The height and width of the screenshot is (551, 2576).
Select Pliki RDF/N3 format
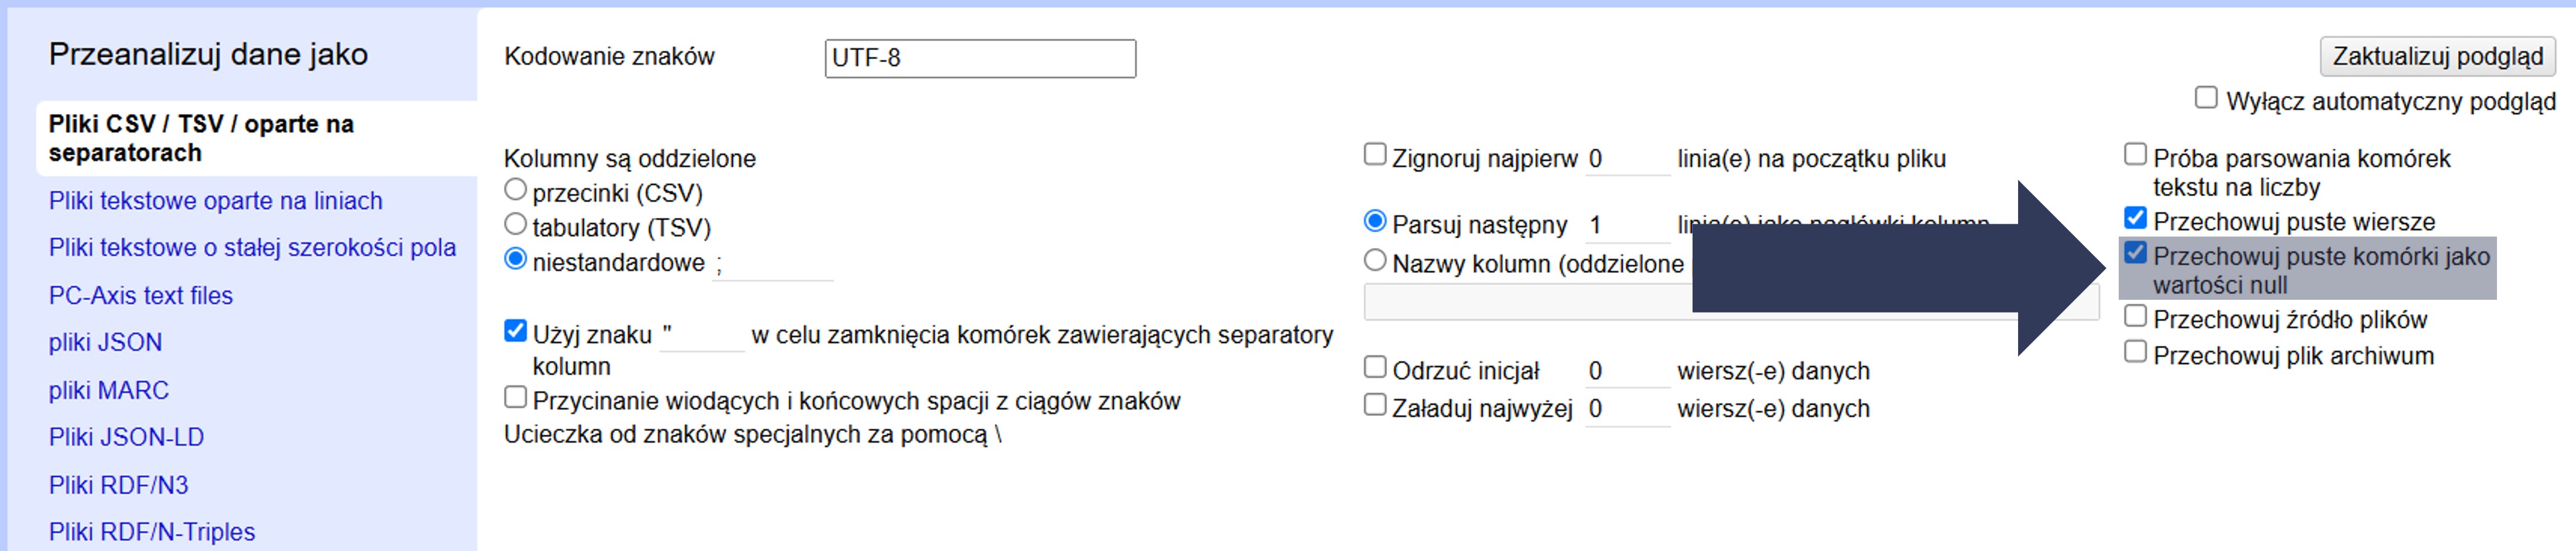118,486
